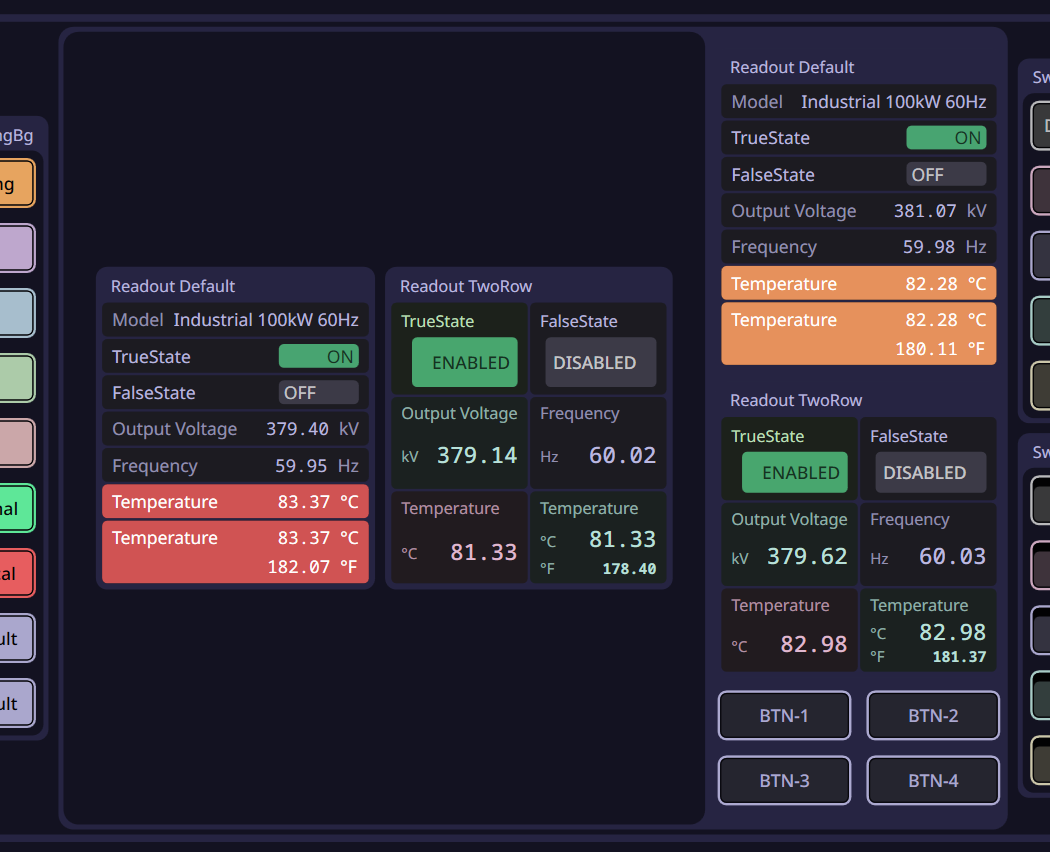Screen dimensions: 1050x852
Task: Click the dusty pink button in left column
Action: pyautogui.click(x=15, y=443)
